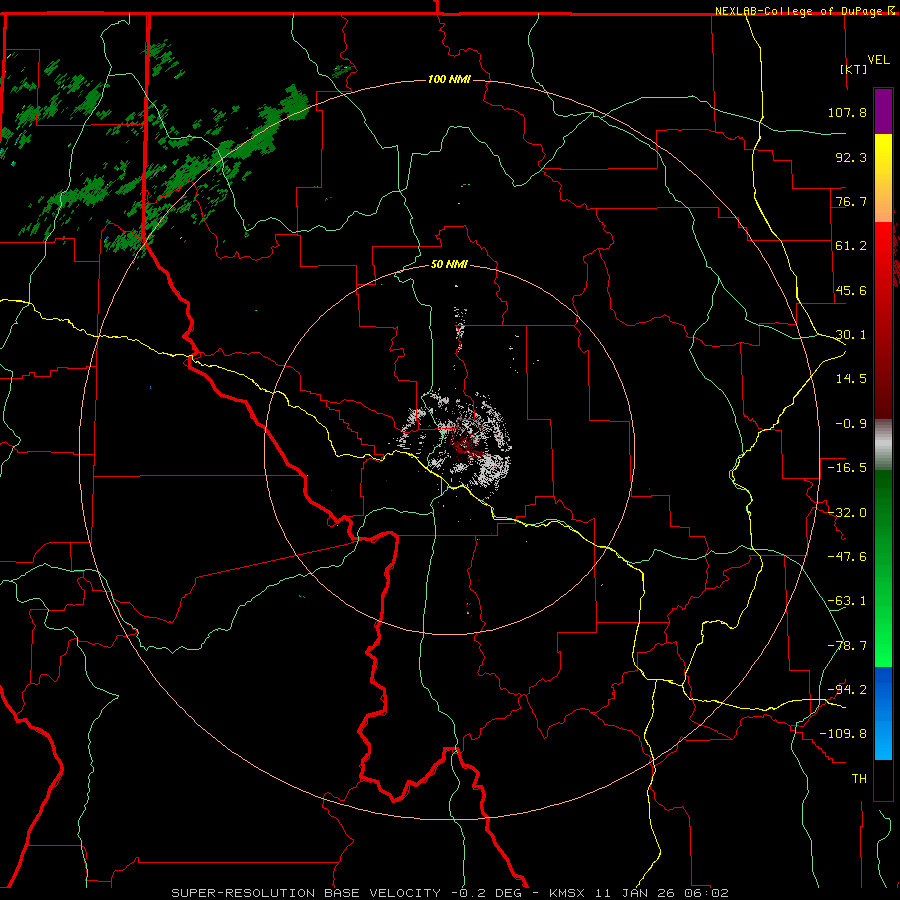Click the -94.2 legend value
Image resolution: width=900 pixels, height=900 pixels.
[x=847, y=690]
